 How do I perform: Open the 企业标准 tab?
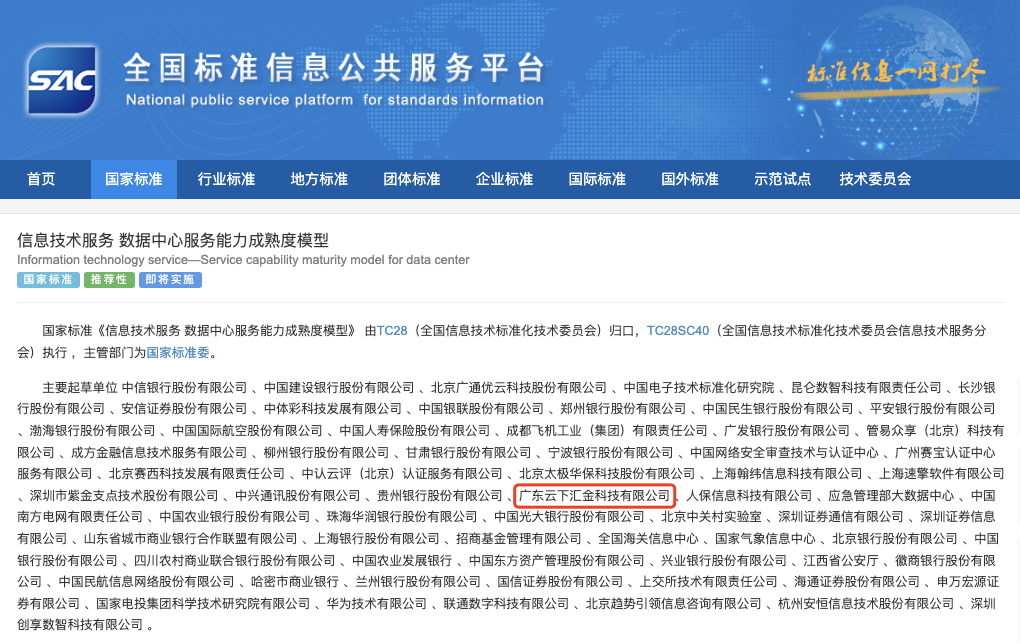(504, 179)
